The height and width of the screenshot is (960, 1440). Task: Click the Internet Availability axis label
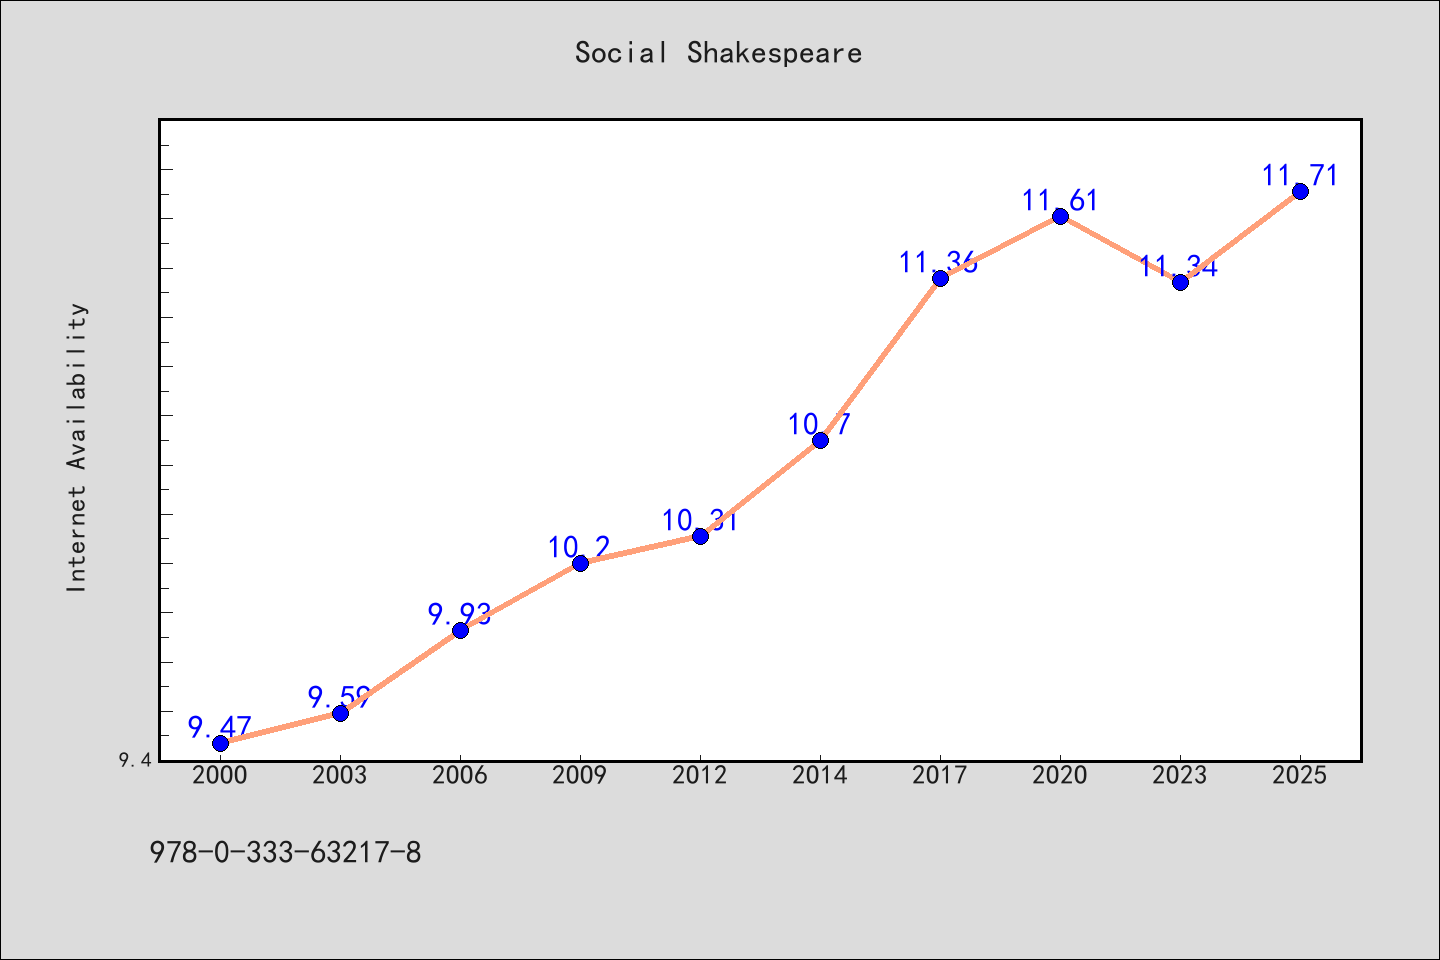(77, 447)
